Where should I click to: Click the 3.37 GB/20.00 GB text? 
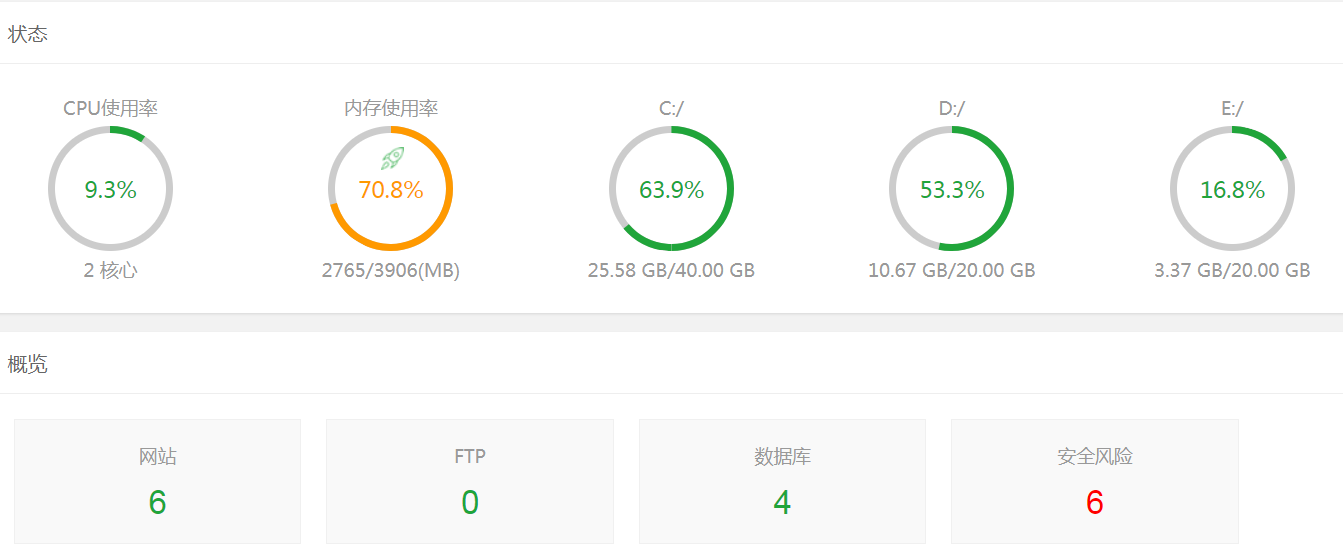[1232, 270]
